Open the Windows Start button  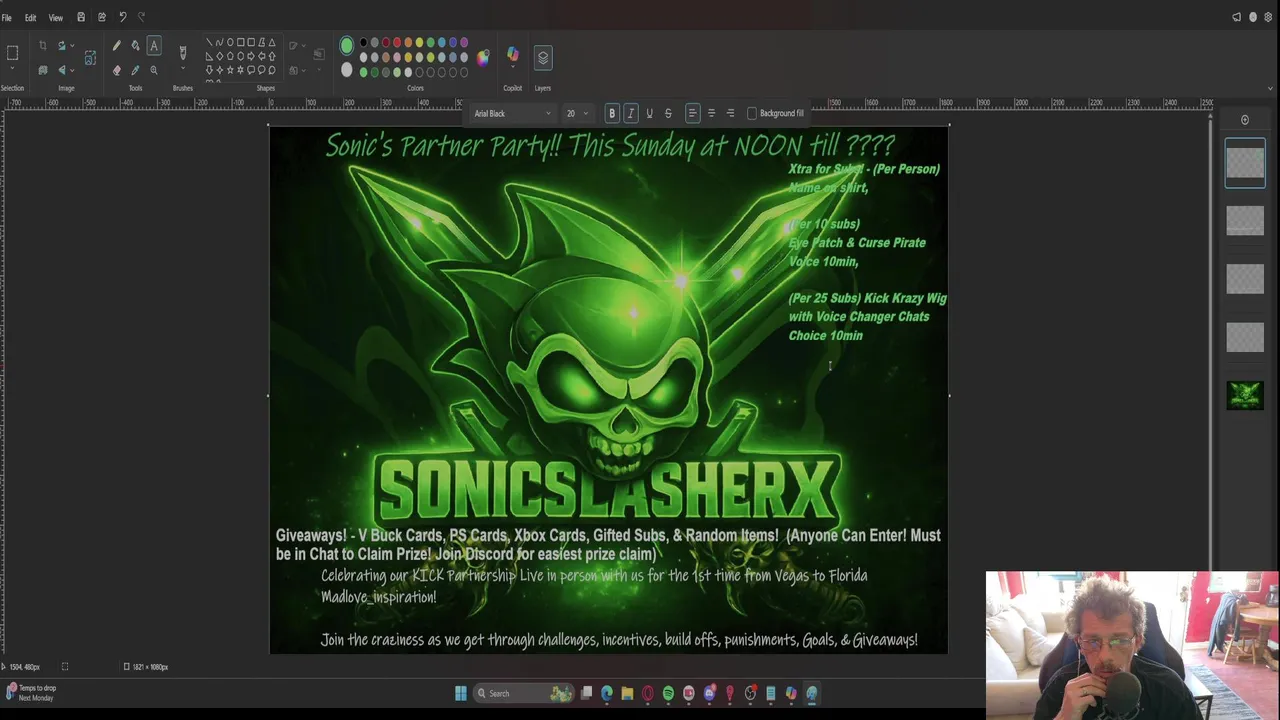pyautogui.click(x=460, y=693)
